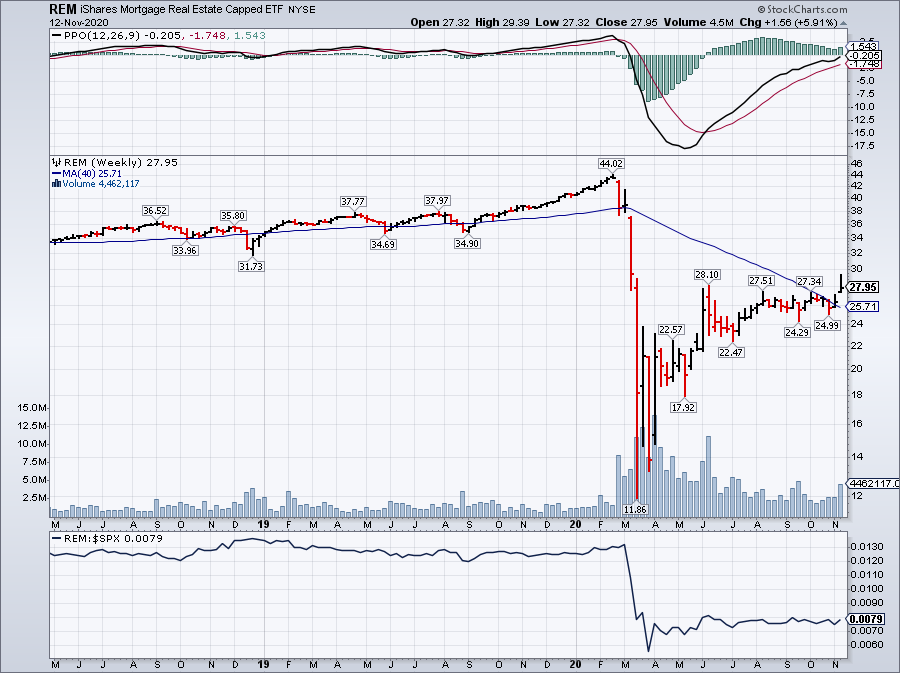Click the 34.90 price label

[x=467, y=243]
